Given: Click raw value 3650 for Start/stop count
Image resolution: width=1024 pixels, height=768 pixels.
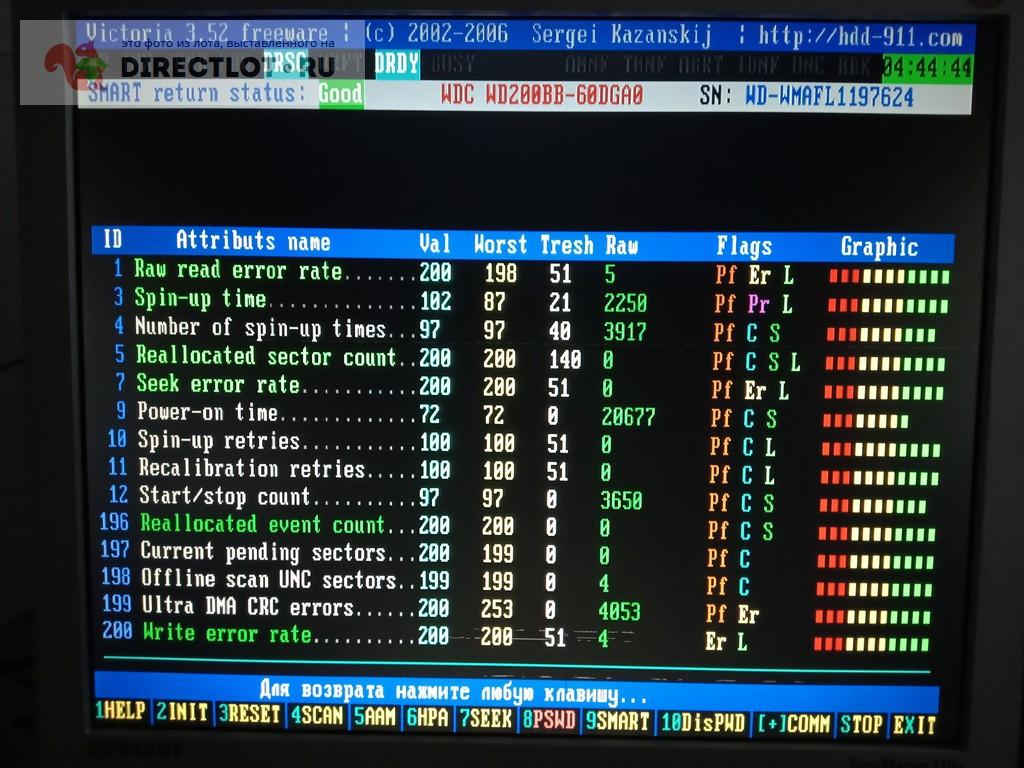Looking at the screenshot, I should click(621, 501).
